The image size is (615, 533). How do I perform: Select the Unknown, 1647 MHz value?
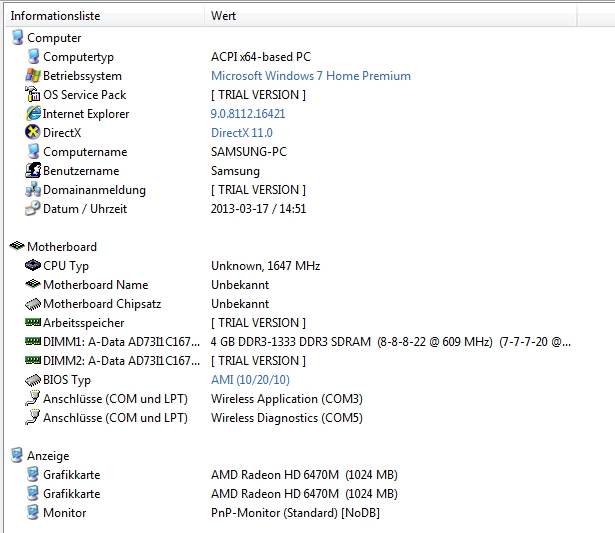coord(266,266)
